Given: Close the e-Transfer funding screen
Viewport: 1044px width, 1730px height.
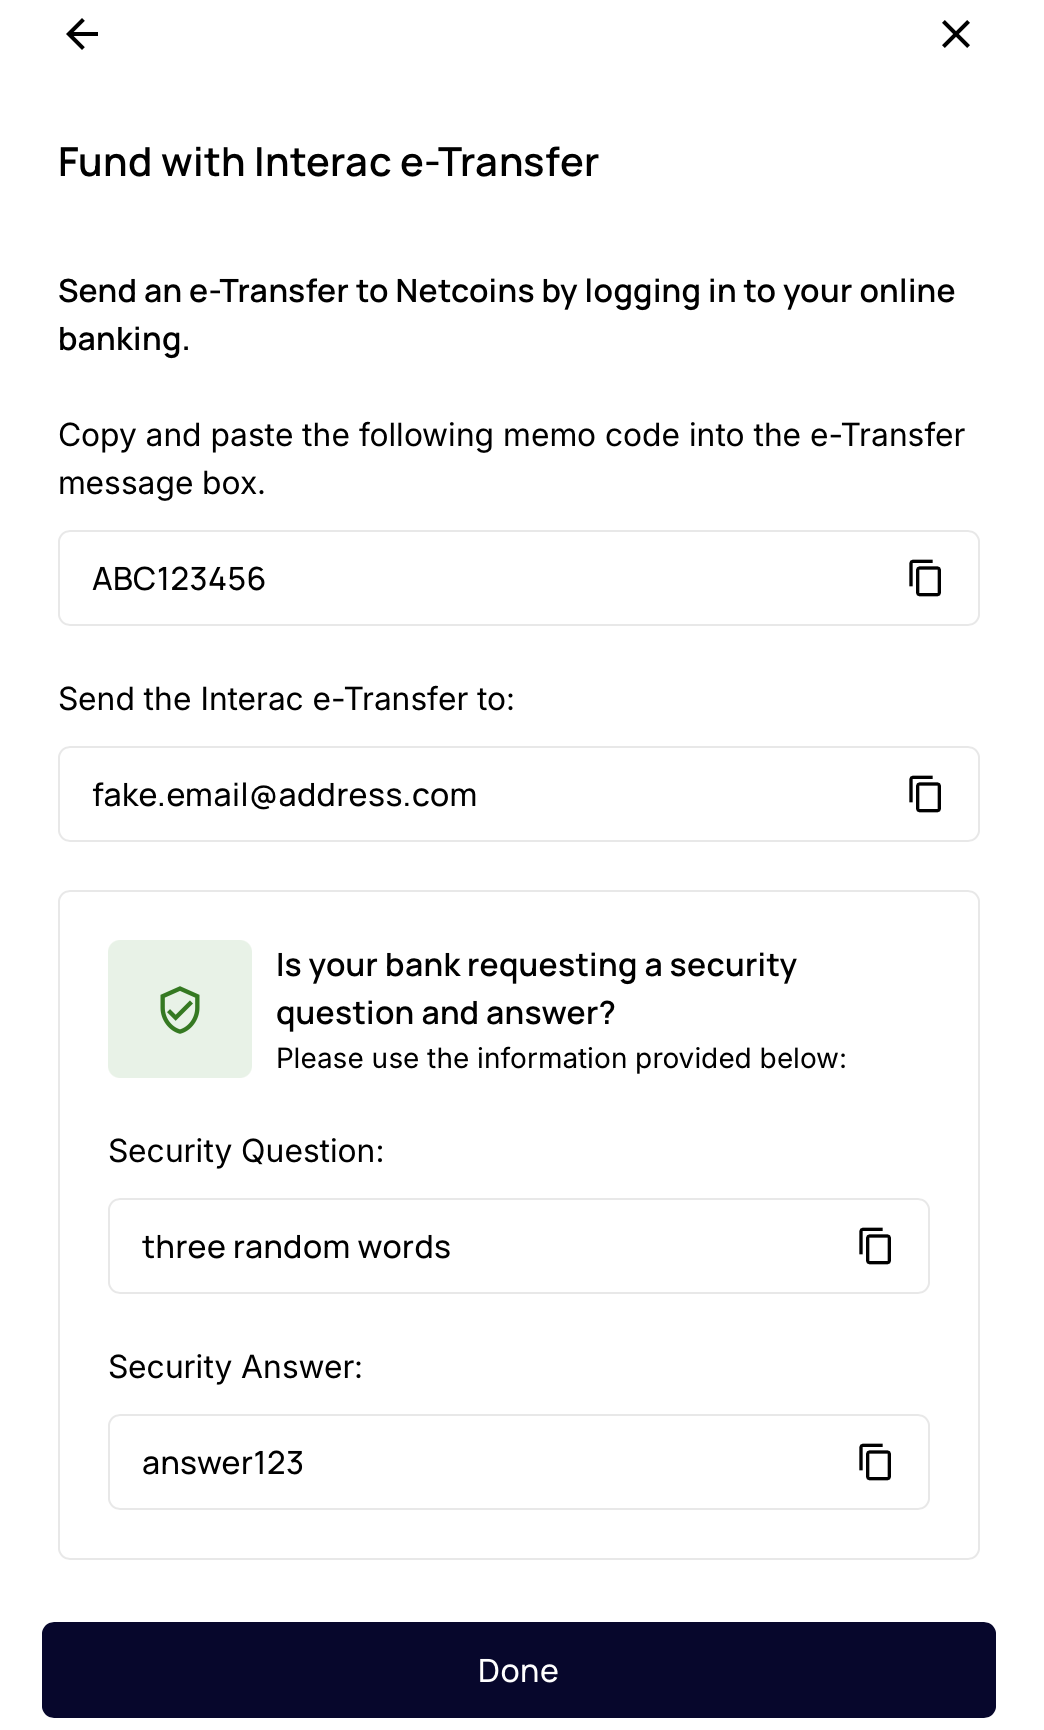Looking at the screenshot, I should pyautogui.click(x=956, y=35).
